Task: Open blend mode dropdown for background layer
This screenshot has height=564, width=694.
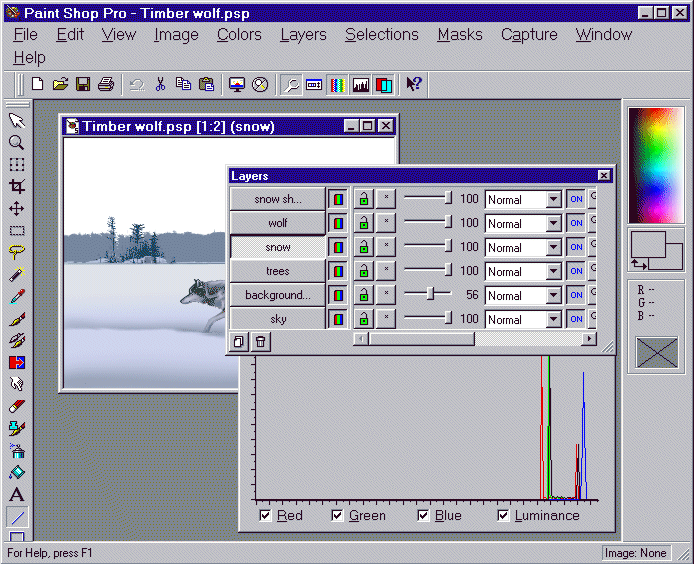Action: [x=553, y=296]
